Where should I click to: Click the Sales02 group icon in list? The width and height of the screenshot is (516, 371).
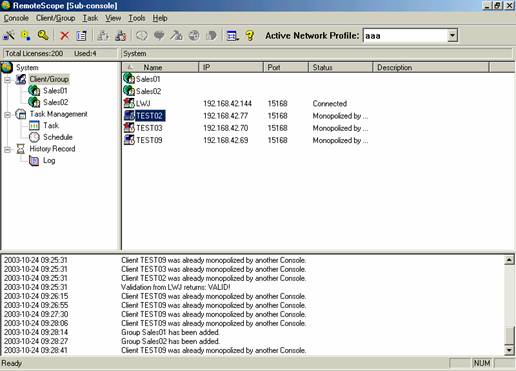pos(129,91)
